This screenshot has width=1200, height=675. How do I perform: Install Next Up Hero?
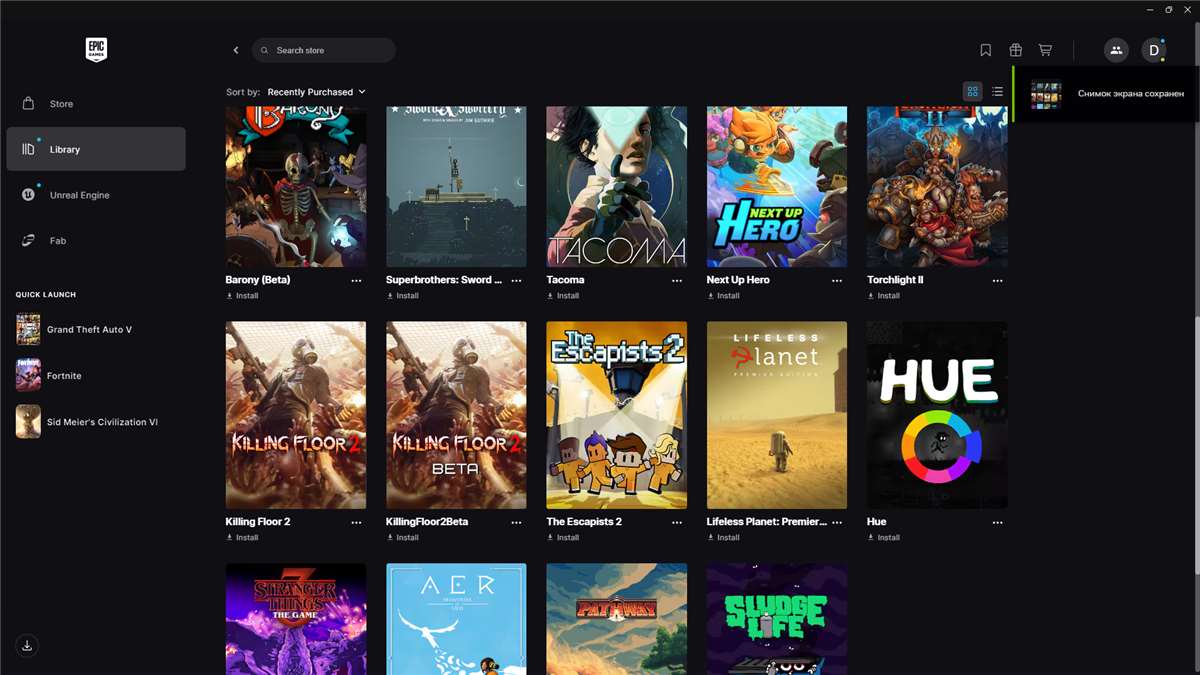point(723,296)
